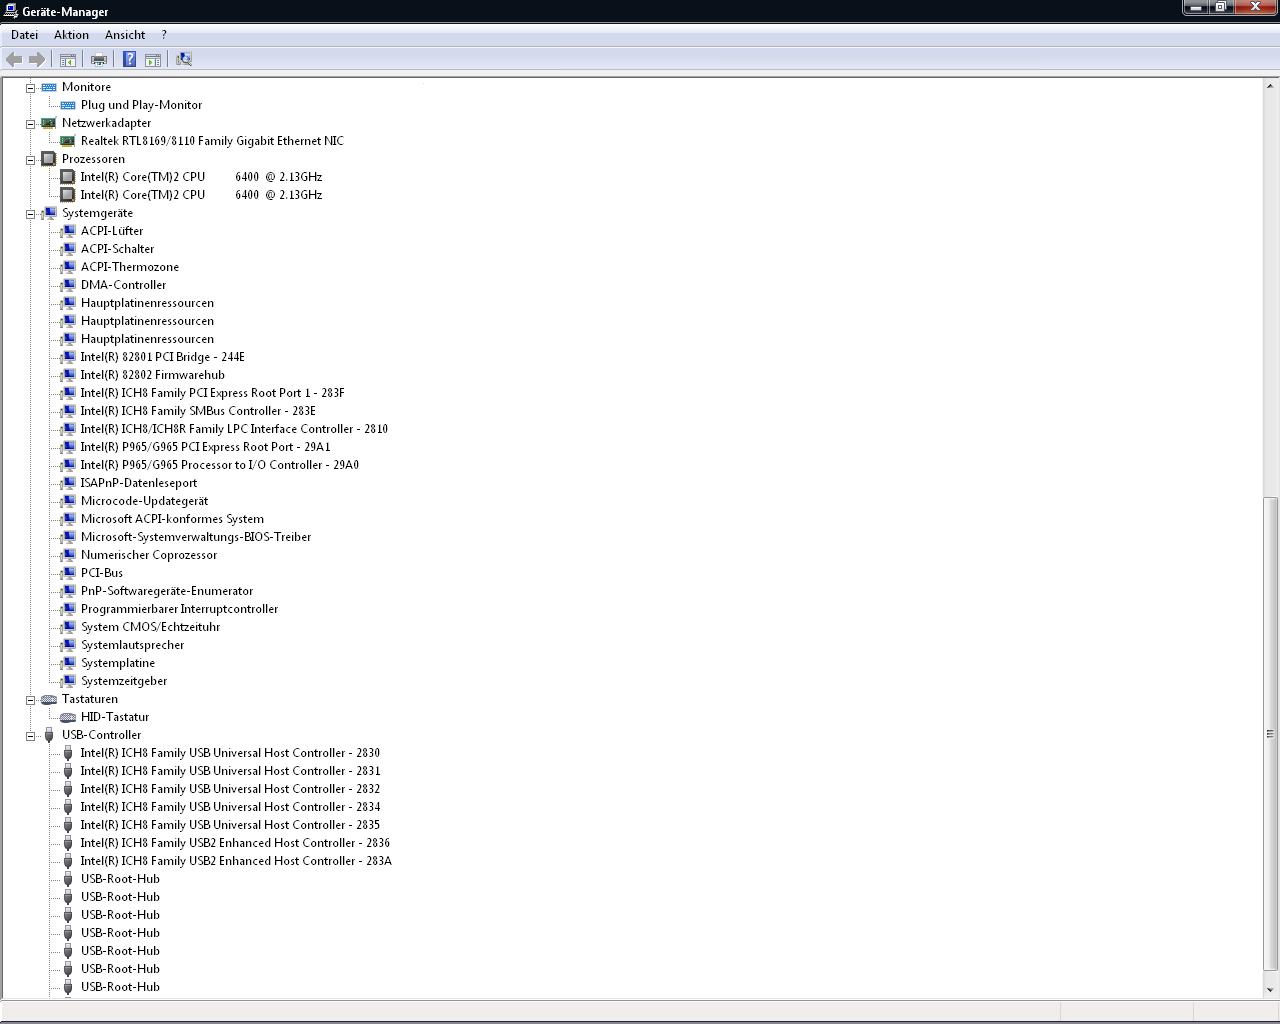Collapse the USB-Controller tree node

(x=31, y=736)
